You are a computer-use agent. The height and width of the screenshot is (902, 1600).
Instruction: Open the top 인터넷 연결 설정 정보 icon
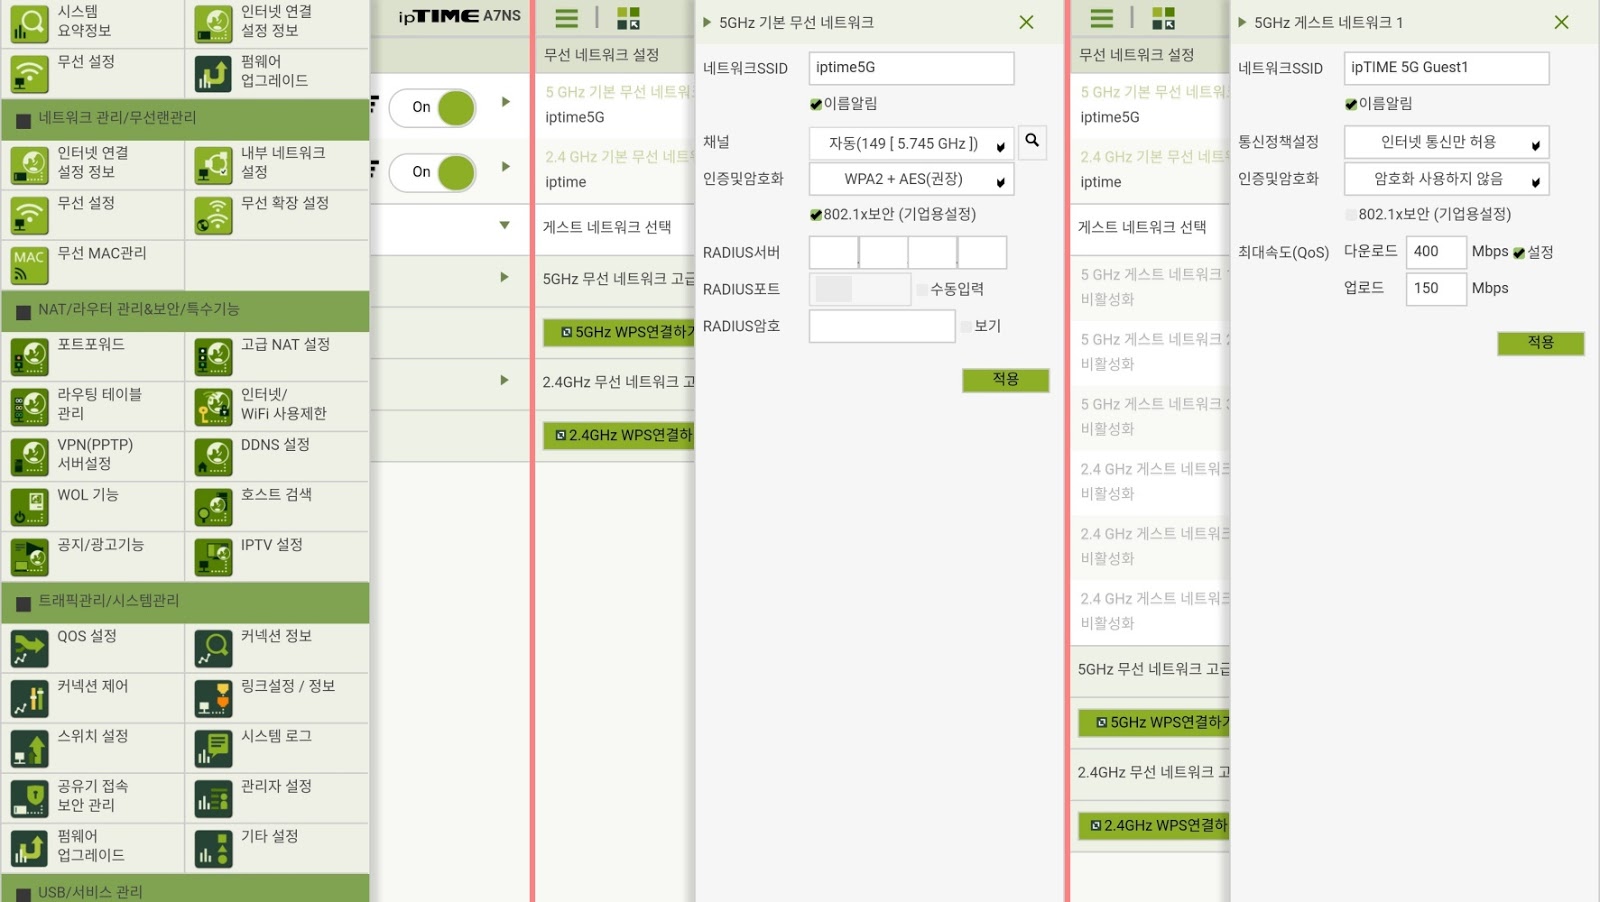(214, 24)
